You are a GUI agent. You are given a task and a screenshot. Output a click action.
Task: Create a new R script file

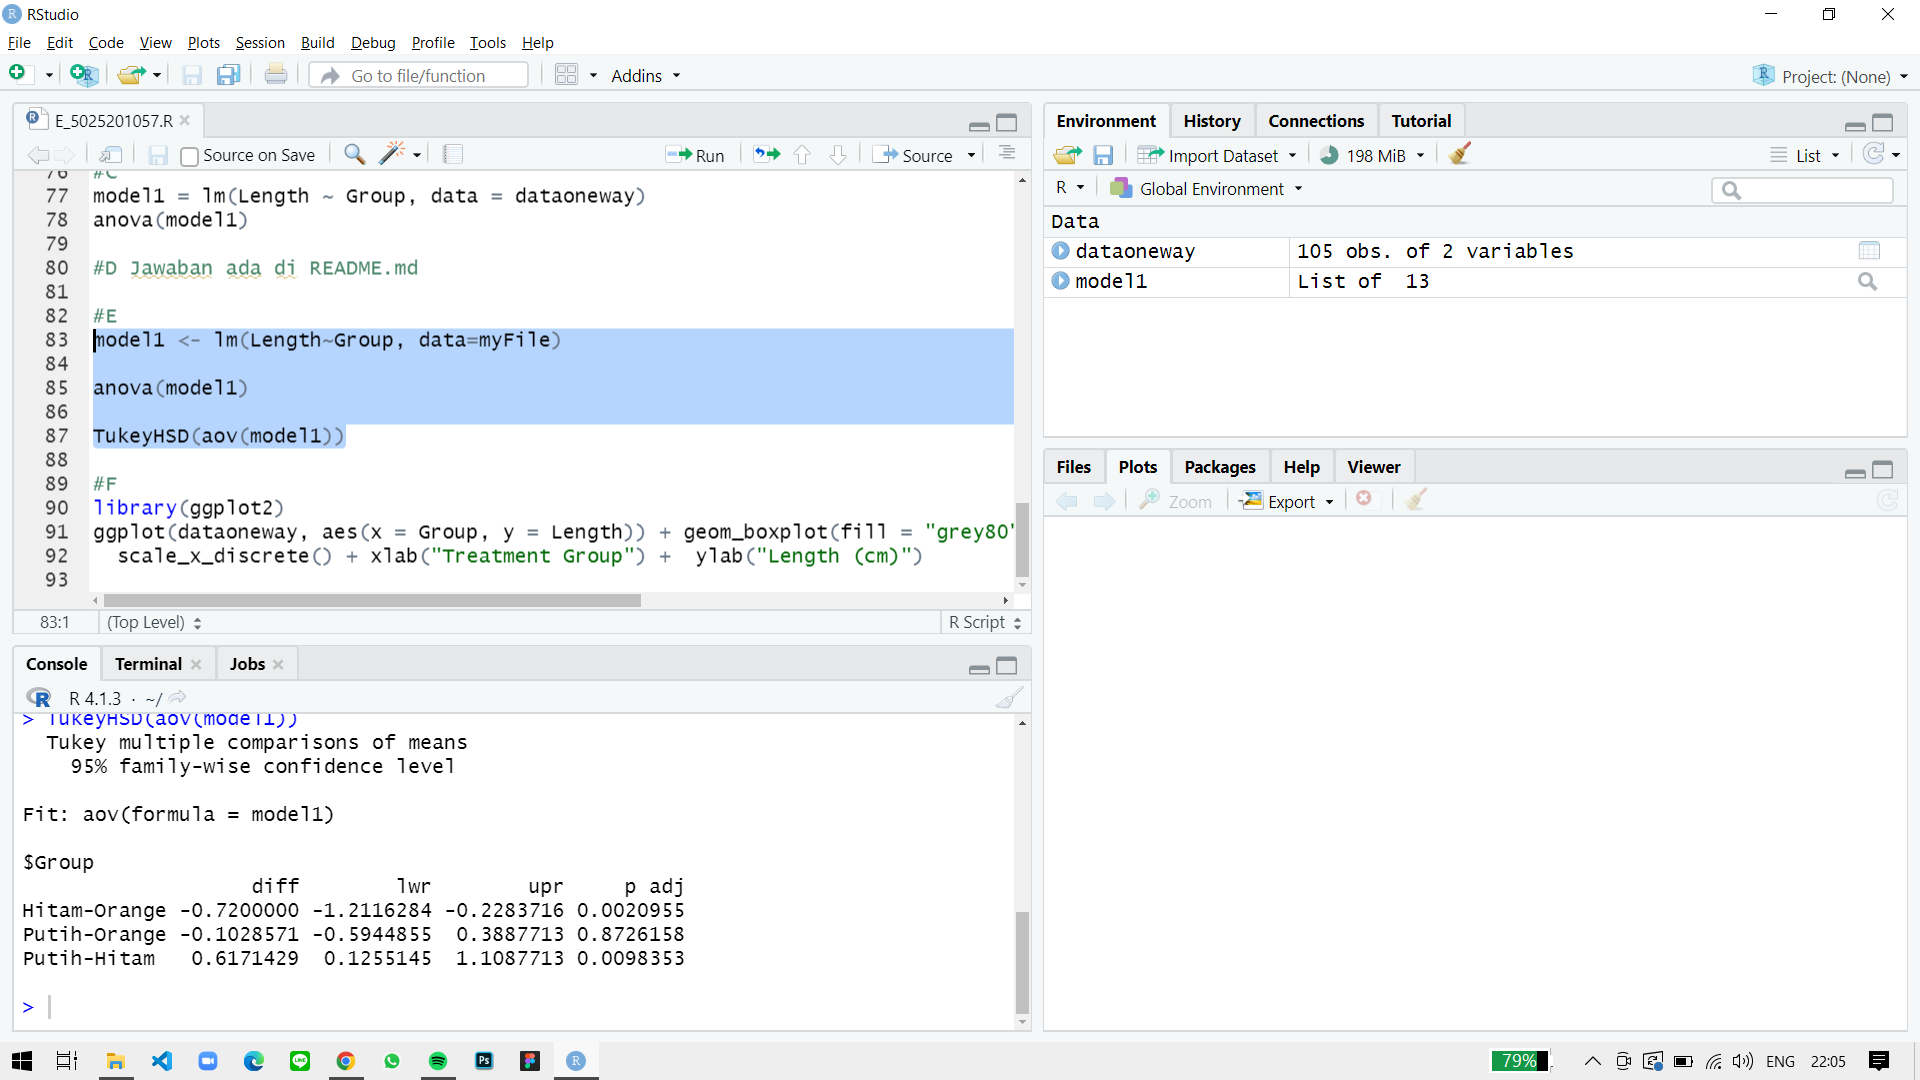(x=17, y=73)
